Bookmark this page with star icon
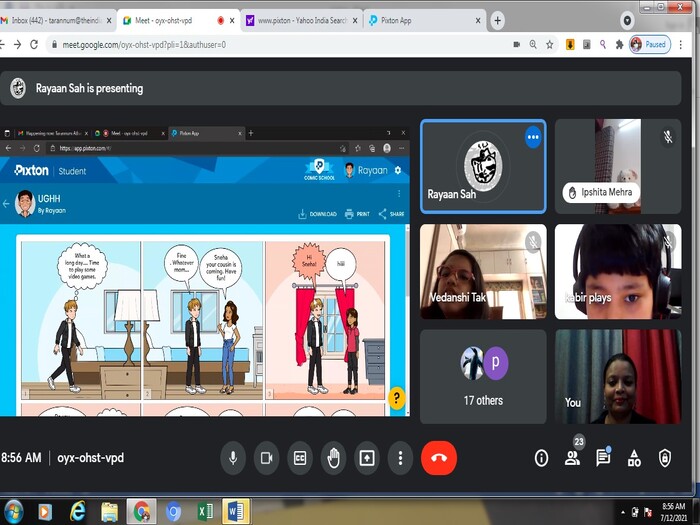 tap(550, 45)
